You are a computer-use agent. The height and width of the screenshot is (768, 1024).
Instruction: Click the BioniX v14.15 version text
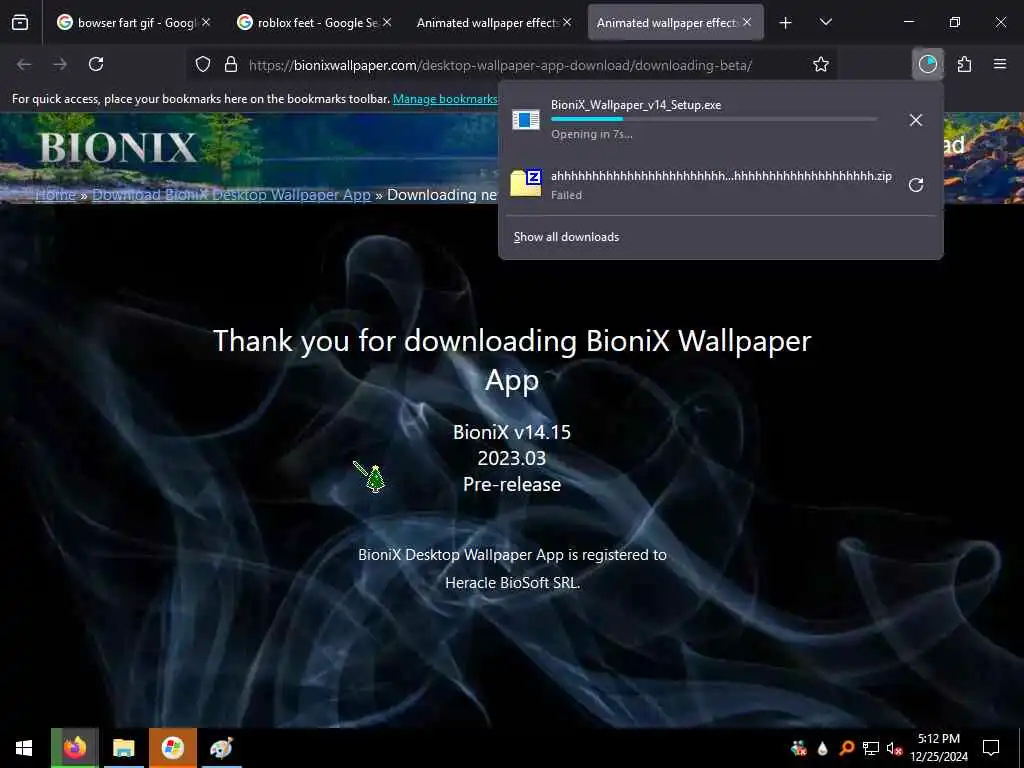pyautogui.click(x=512, y=432)
